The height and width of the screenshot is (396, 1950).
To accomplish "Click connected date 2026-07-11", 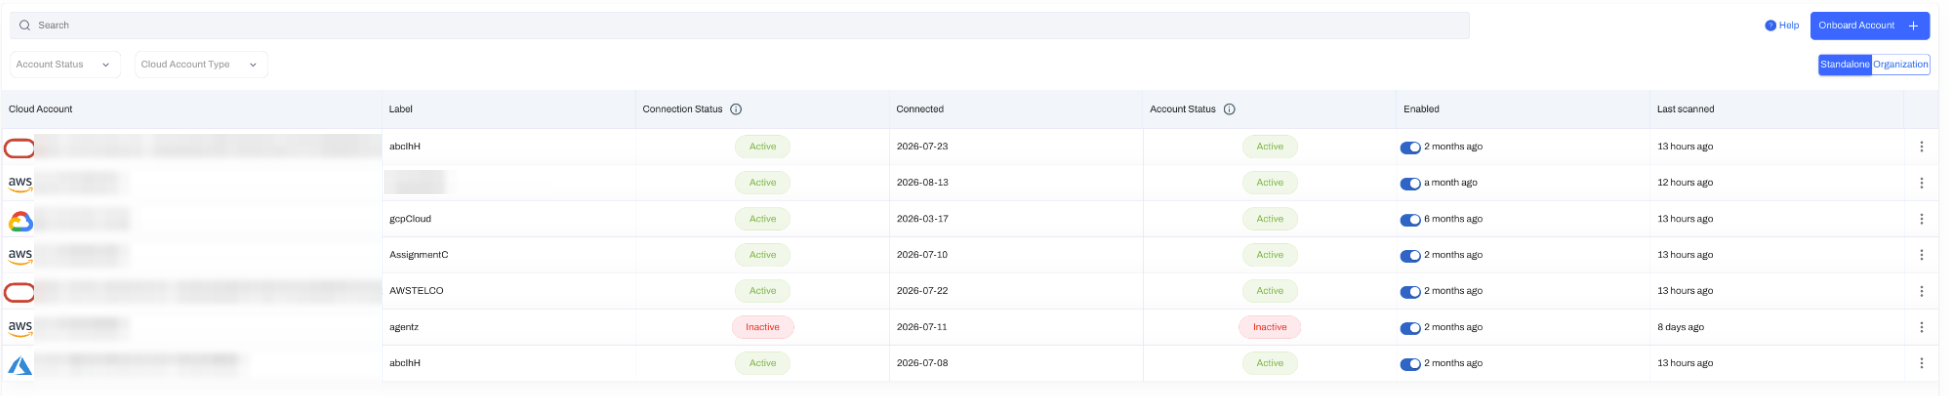I will pyautogui.click(x=922, y=327).
